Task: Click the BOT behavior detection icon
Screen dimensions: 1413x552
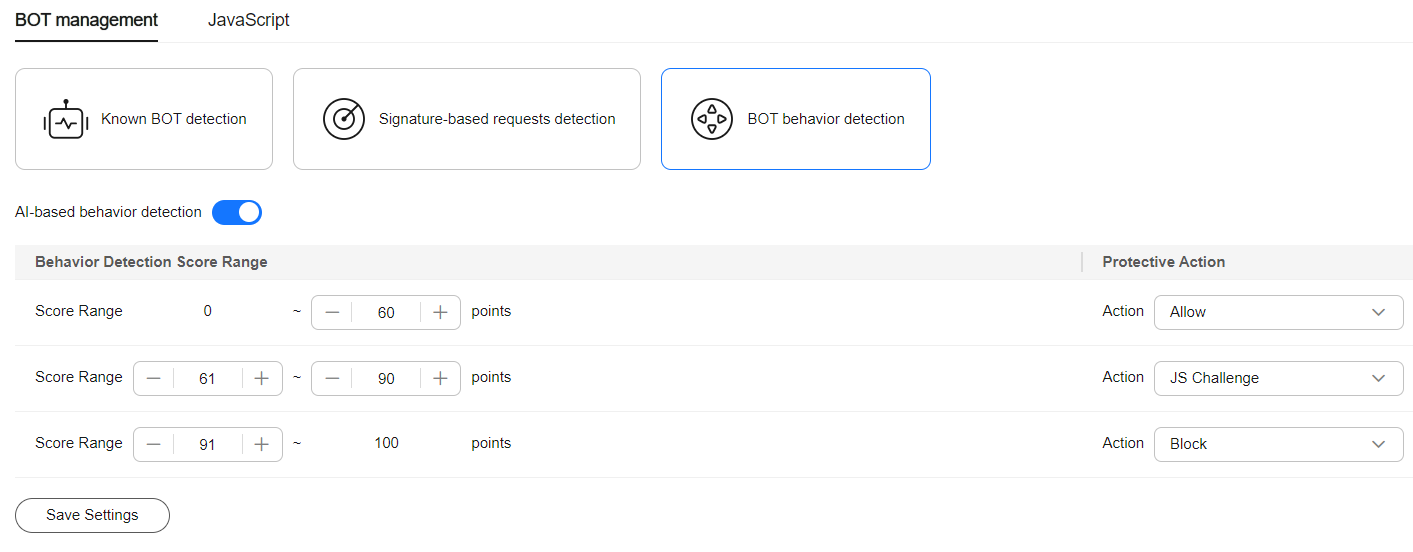Action: pyautogui.click(x=712, y=119)
